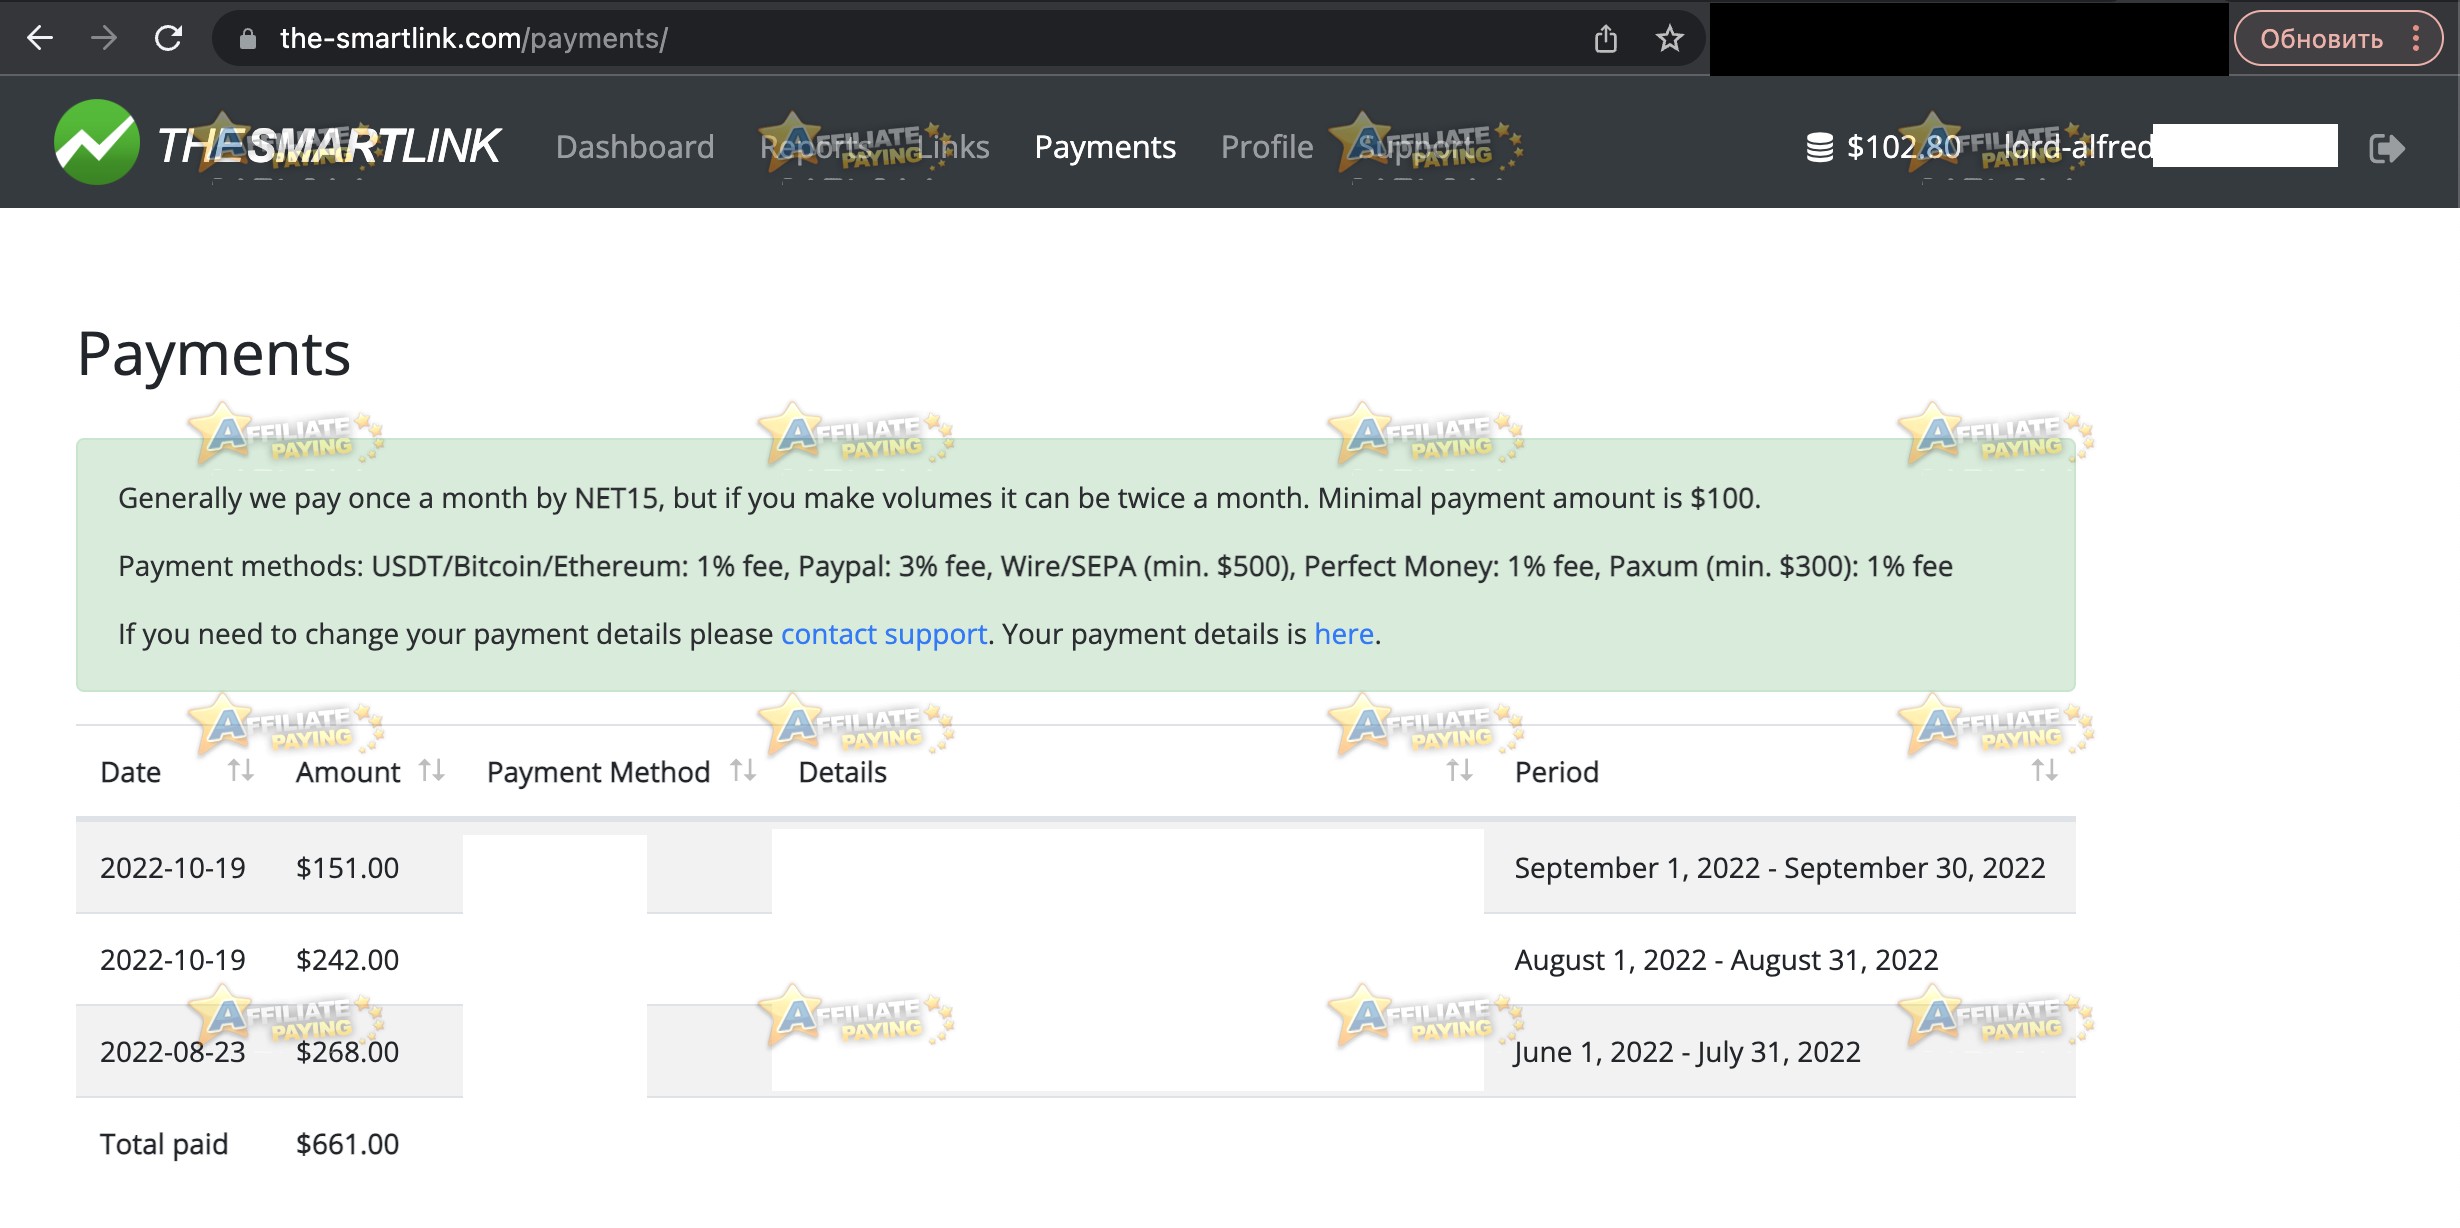
Task: Select the Payments nav item
Action: point(1105,147)
